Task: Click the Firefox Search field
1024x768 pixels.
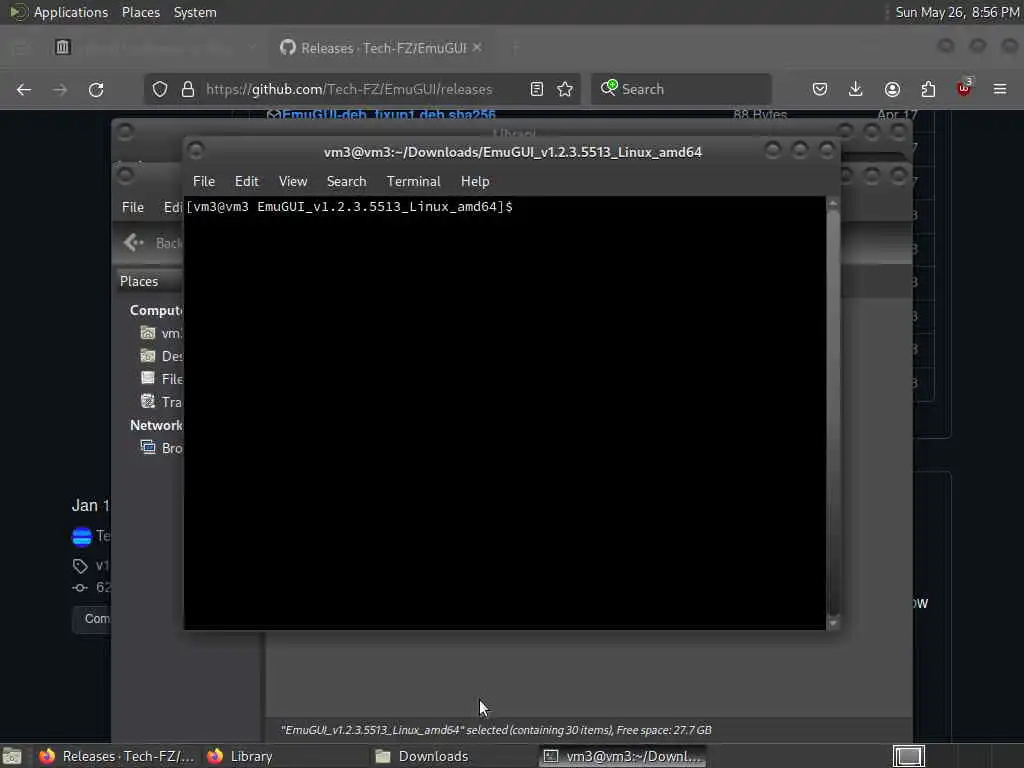Action: 681,89
